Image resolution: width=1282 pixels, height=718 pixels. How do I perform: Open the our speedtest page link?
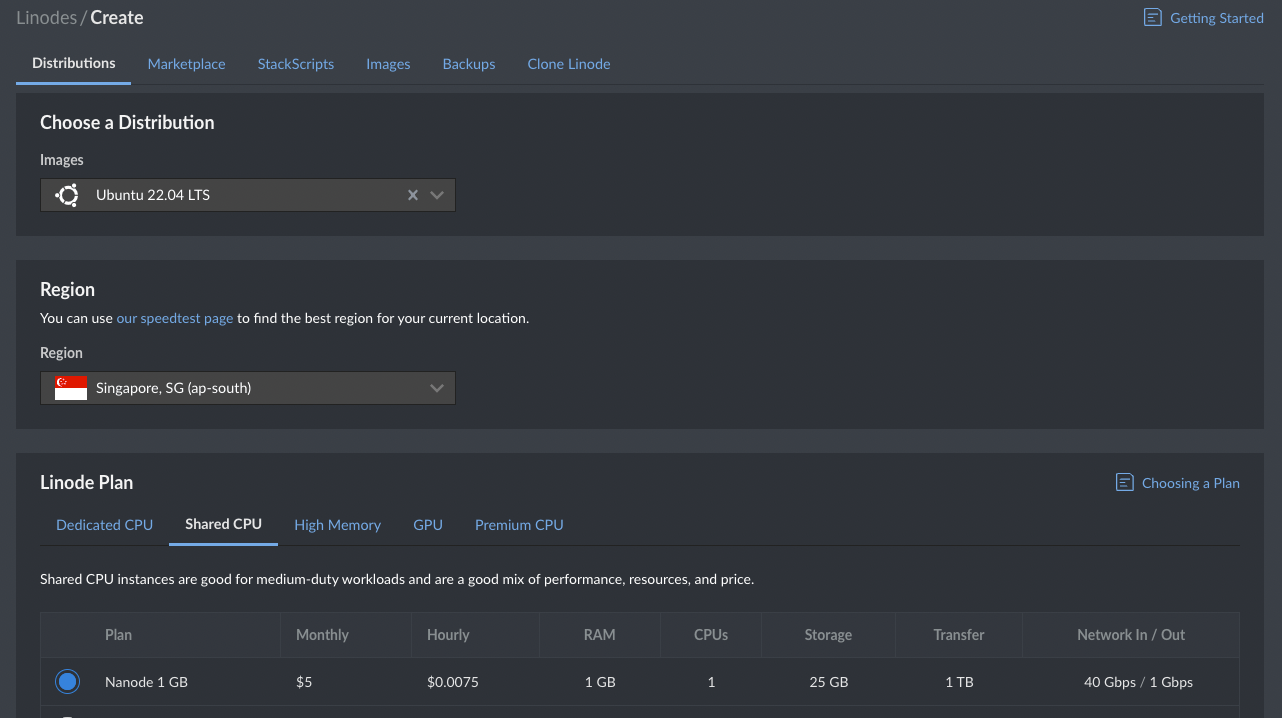pyautogui.click(x=175, y=318)
